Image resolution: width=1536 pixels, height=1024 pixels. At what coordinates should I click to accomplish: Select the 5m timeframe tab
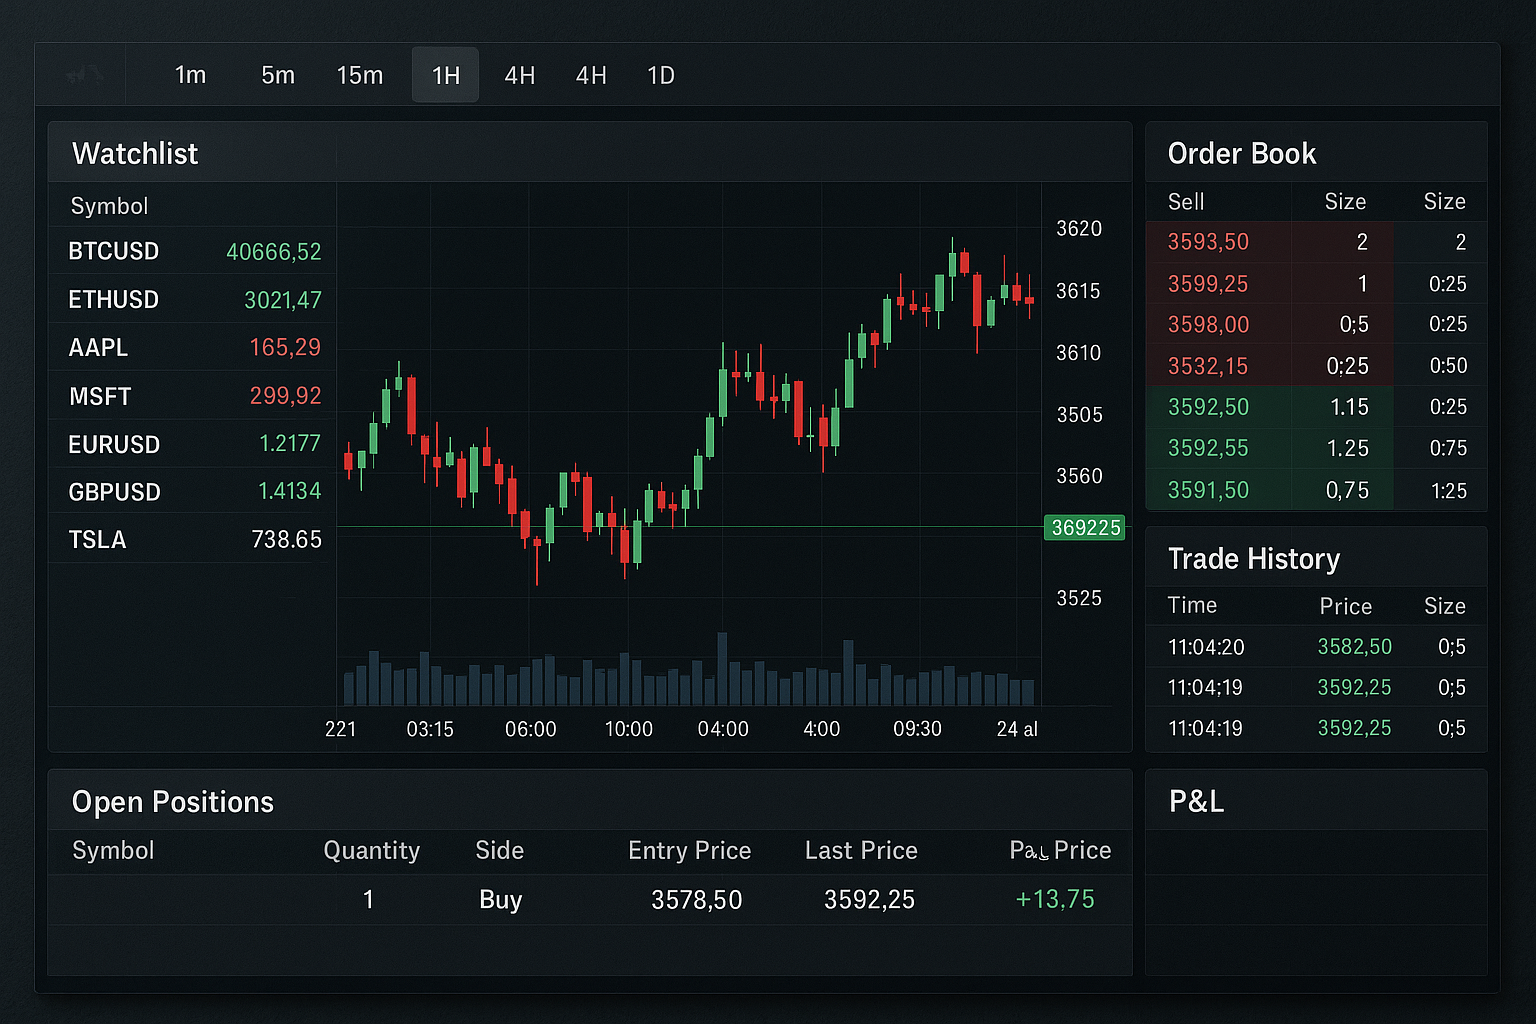point(278,76)
